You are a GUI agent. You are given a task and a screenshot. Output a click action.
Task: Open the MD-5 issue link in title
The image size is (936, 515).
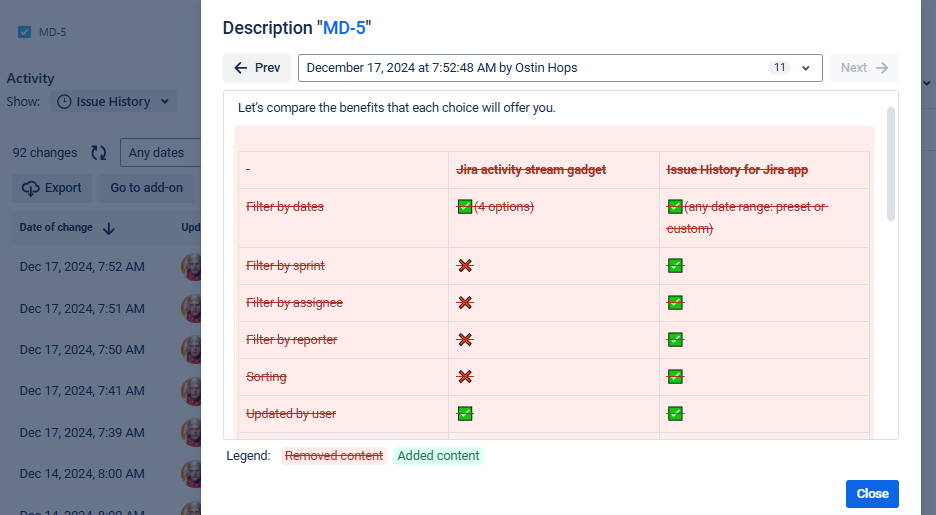pyautogui.click(x=344, y=28)
